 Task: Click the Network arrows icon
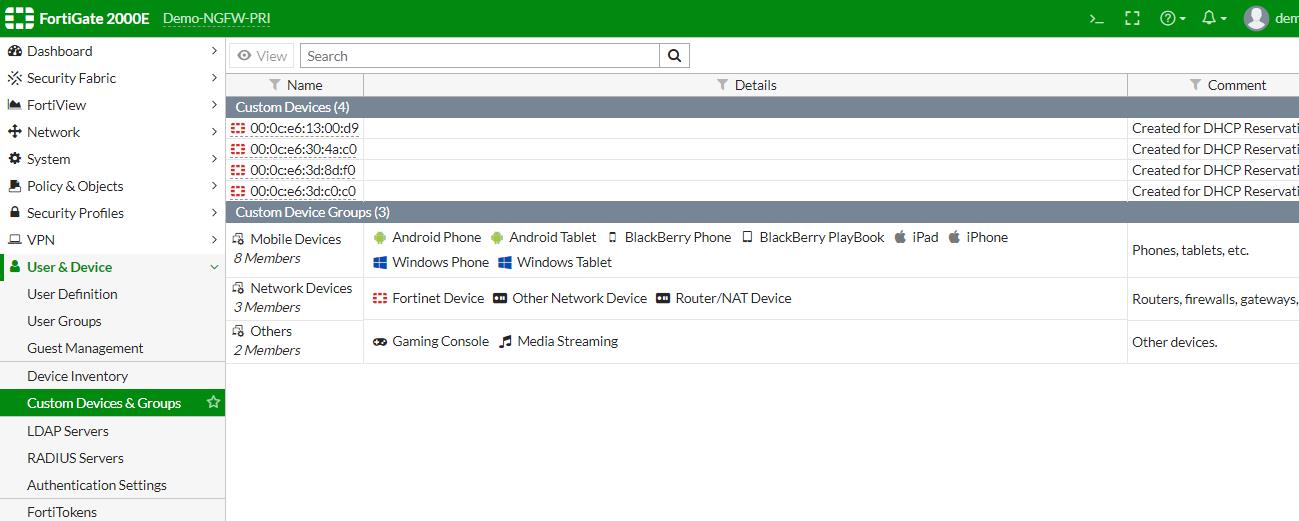pyautogui.click(x=15, y=132)
